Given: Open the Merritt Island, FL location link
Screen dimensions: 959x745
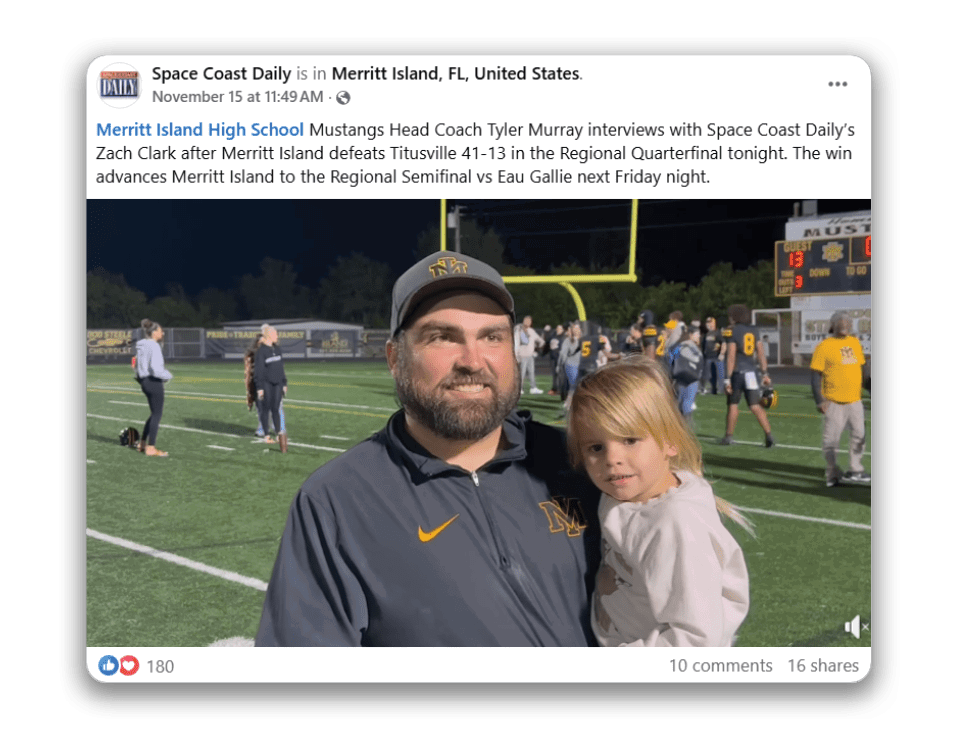Looking at the screenshot, I should (455, 73).
